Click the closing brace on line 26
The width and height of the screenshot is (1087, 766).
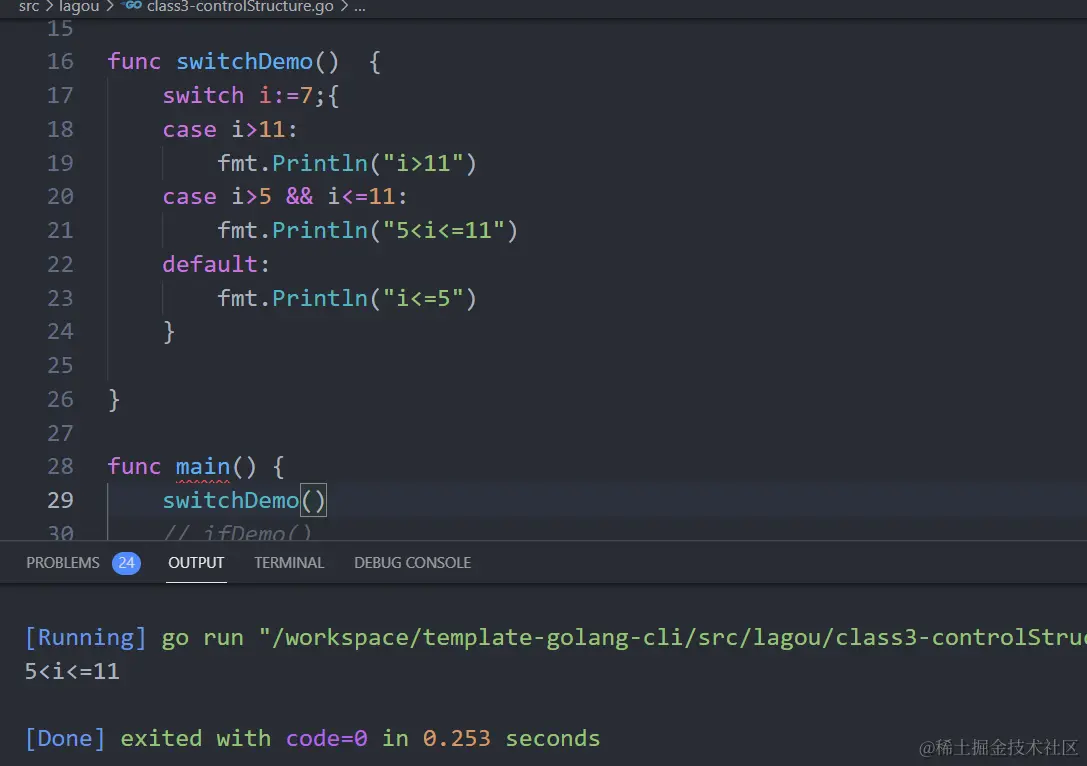(x=114, y=400)
